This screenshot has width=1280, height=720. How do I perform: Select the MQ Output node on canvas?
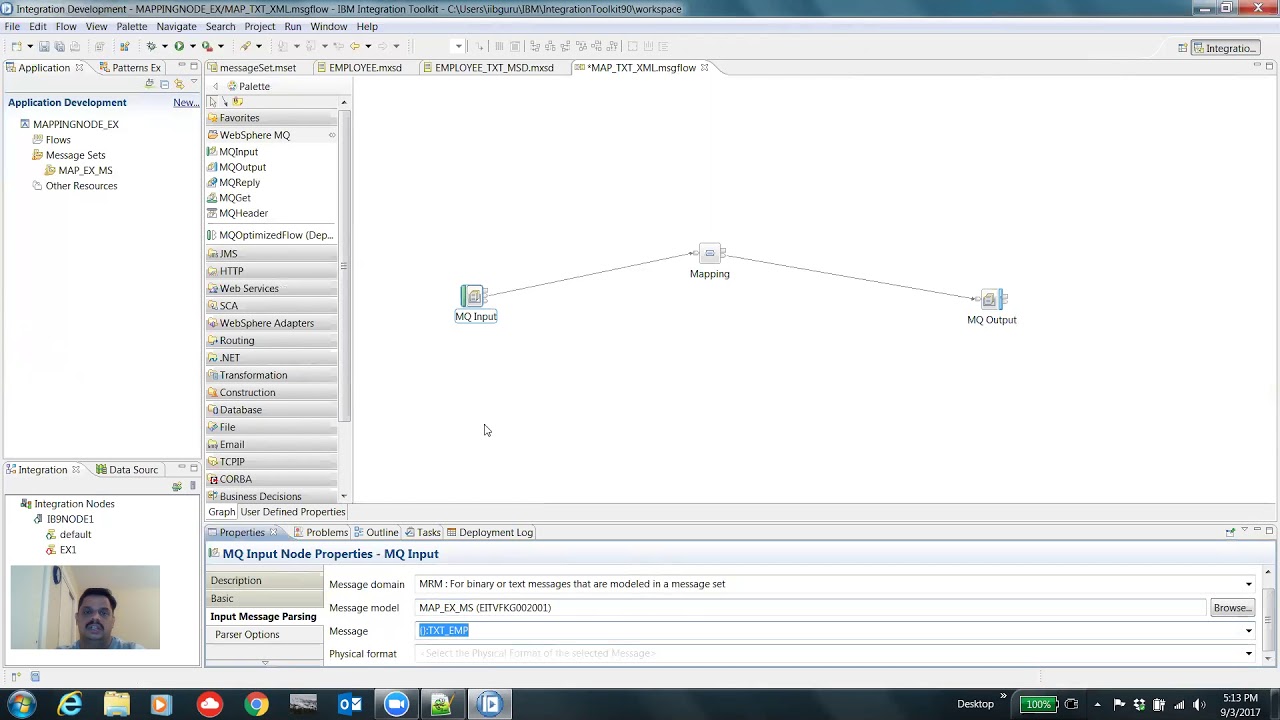[x=991, y=299]
